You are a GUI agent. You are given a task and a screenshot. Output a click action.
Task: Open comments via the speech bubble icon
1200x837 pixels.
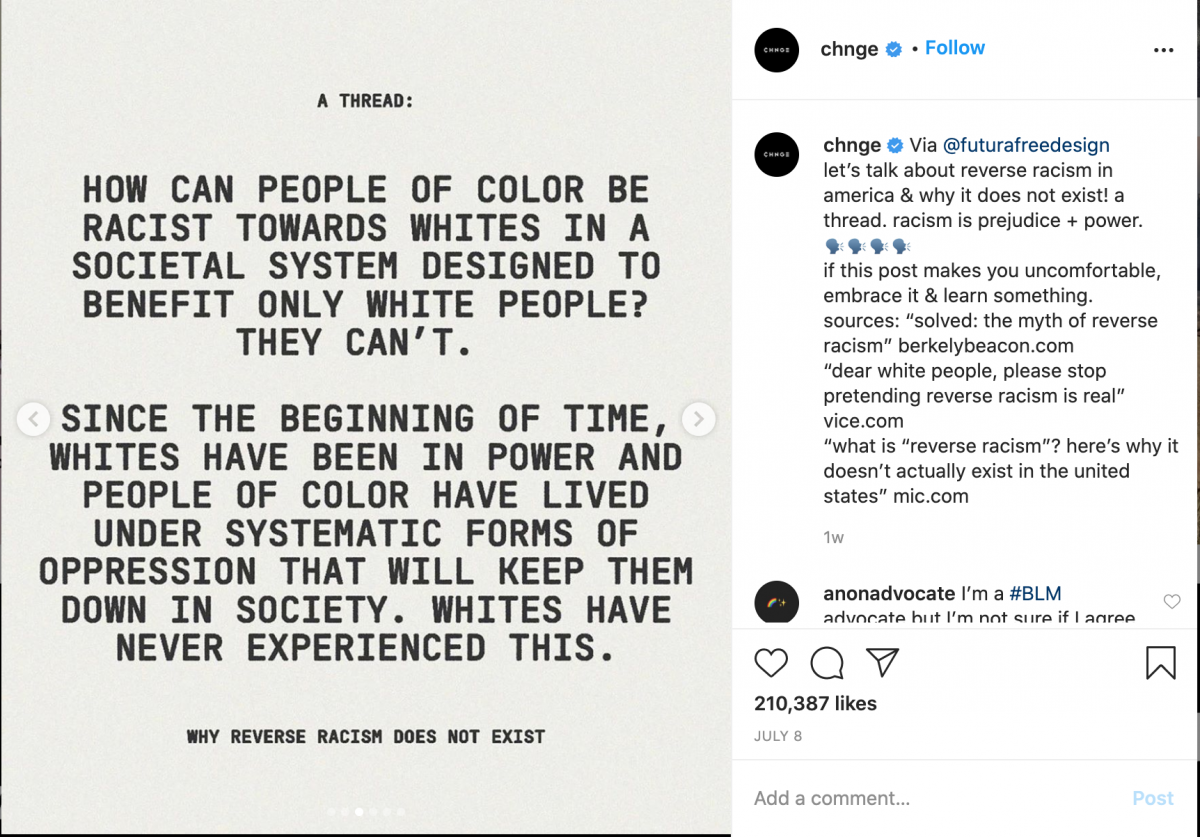tap(827, 662)
